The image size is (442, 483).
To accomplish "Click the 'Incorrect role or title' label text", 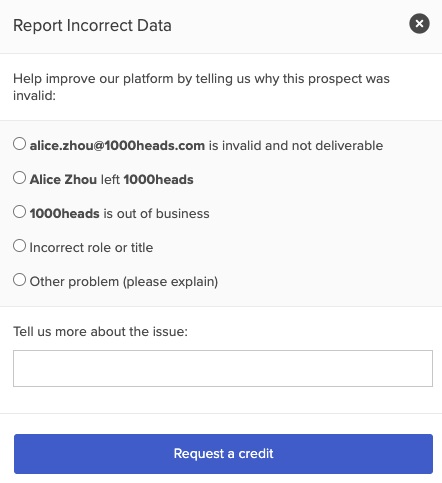I will (91, 248).
